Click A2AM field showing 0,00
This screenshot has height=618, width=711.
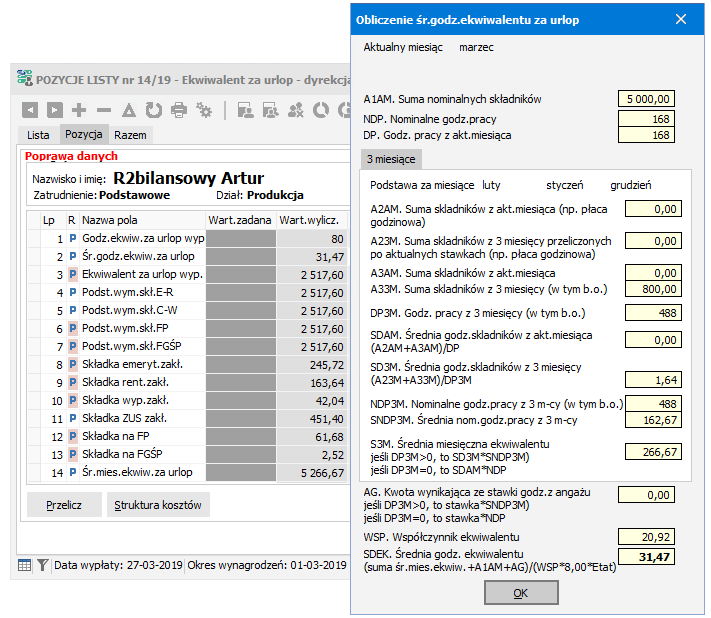coord(653,209)
